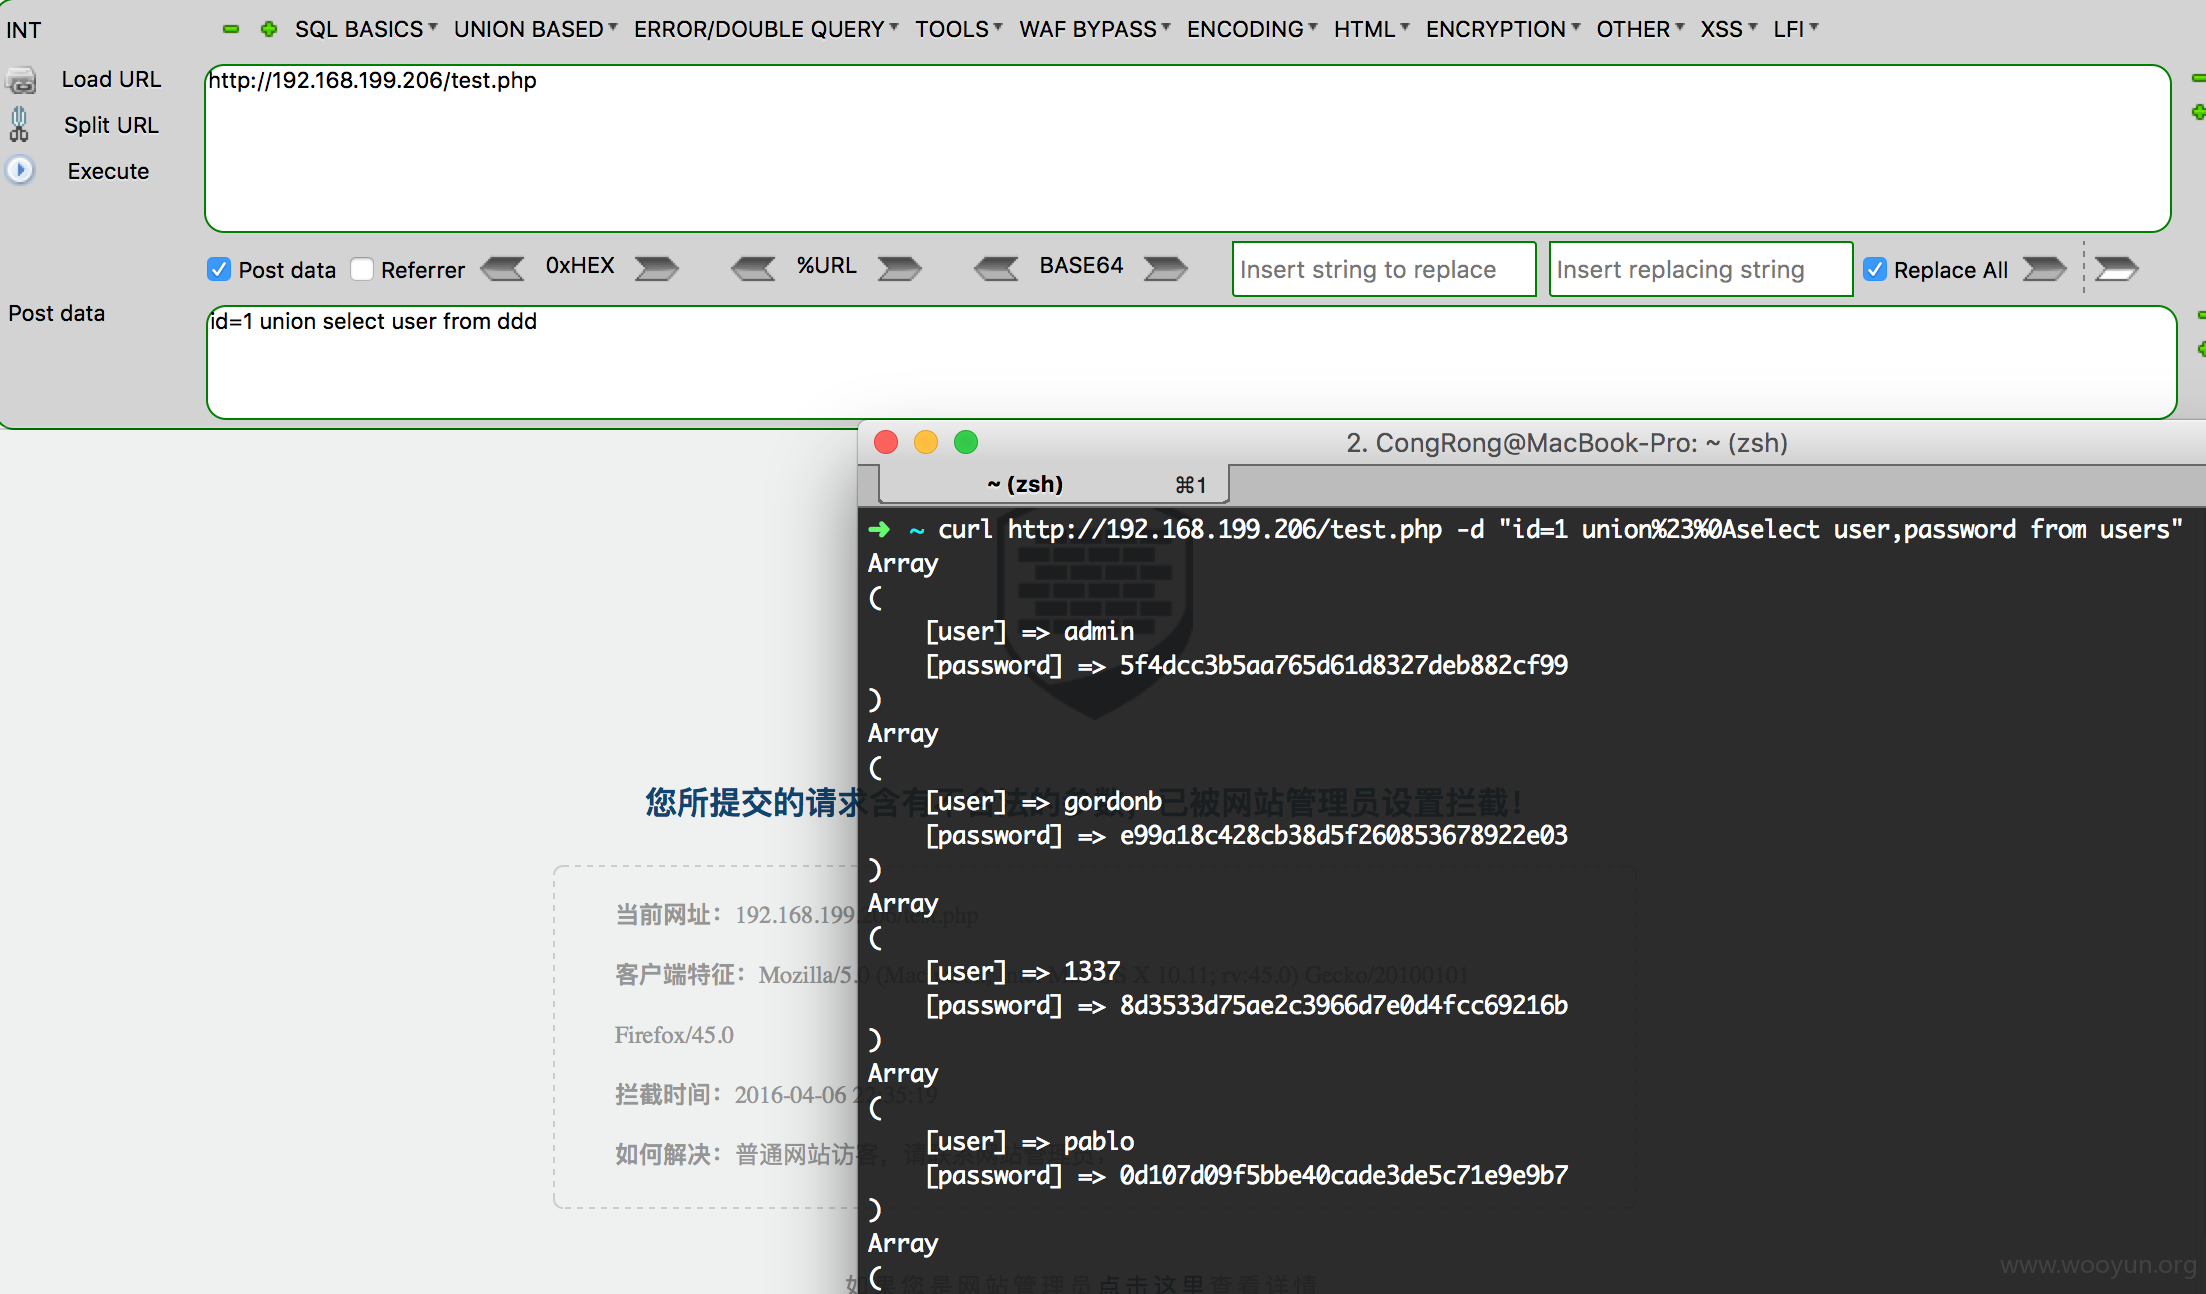Click the gordonb user value in terminal

click(x=1113, y=802)
